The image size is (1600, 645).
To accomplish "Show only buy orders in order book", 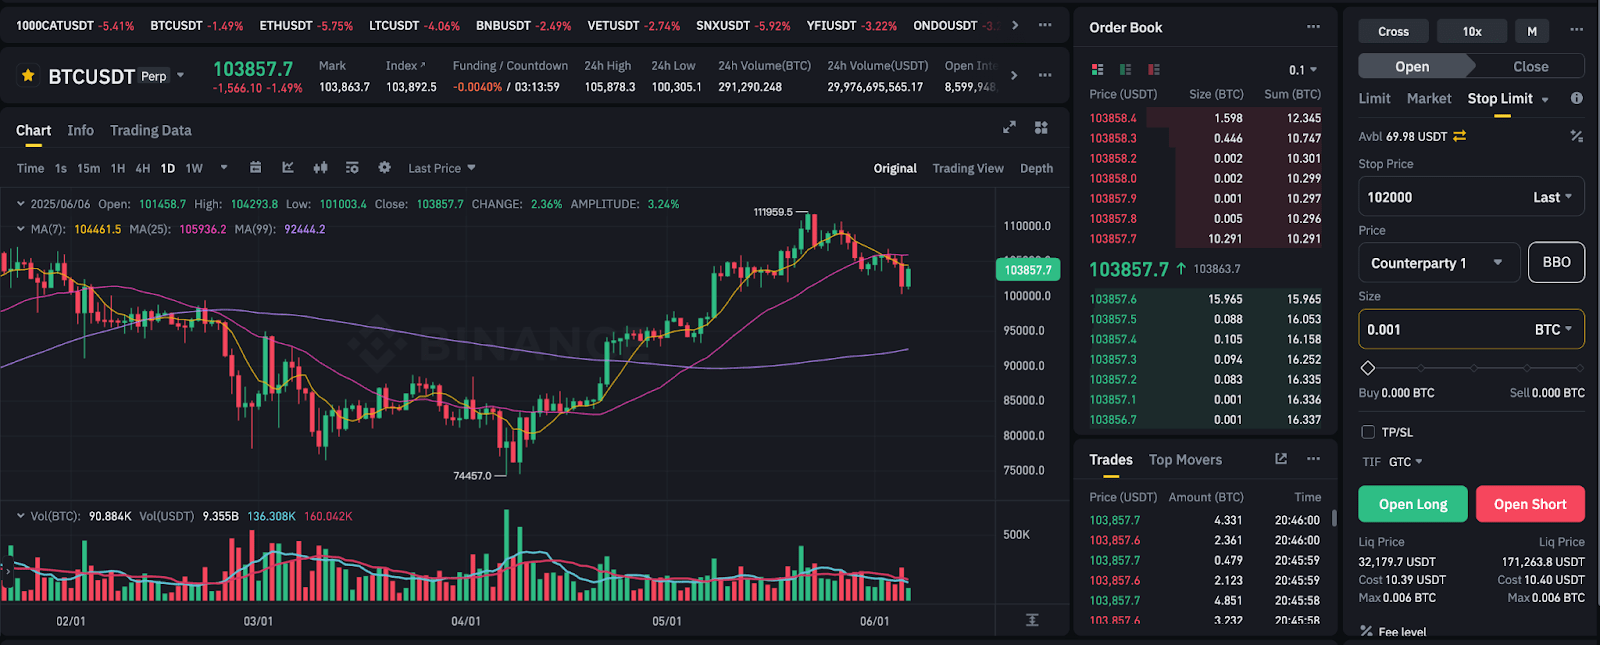I will point(1125,70).
